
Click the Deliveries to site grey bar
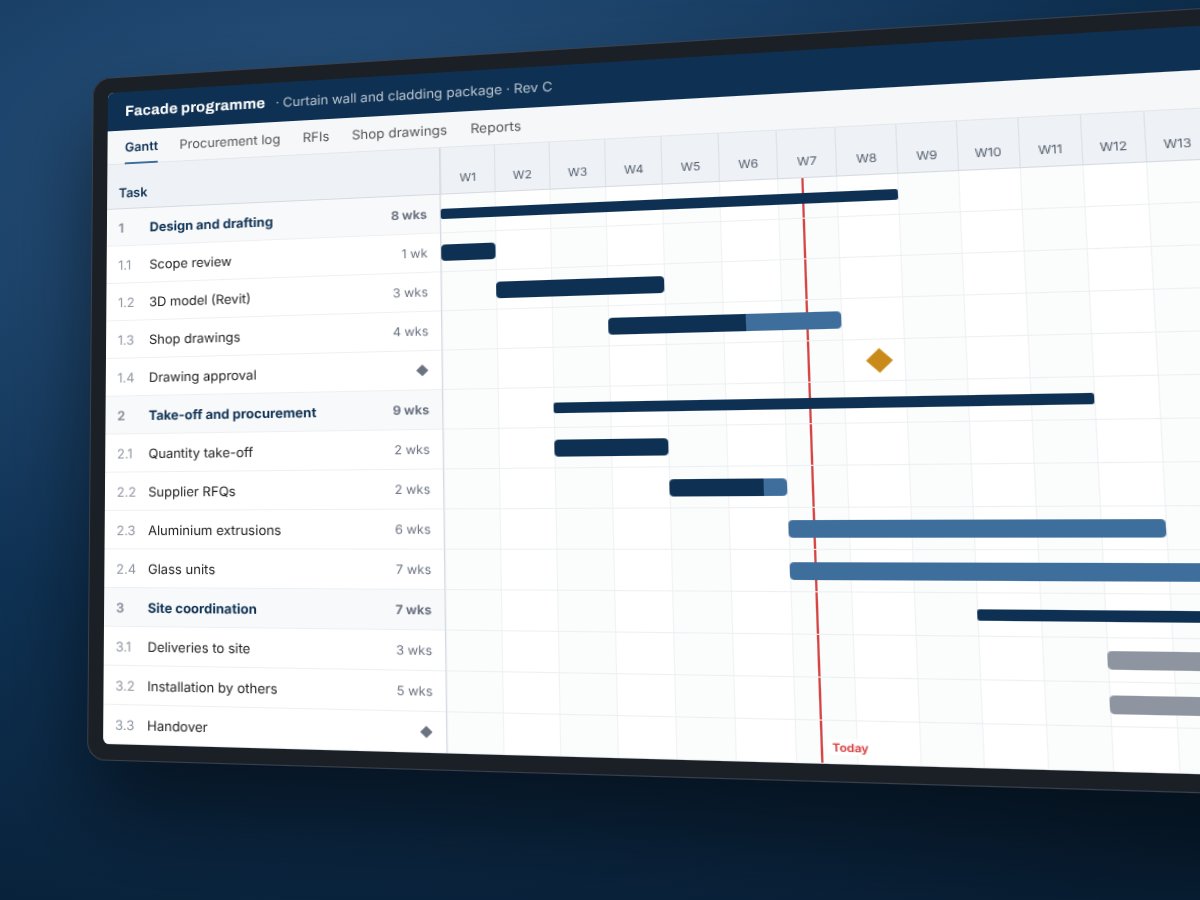[1153, 661]
